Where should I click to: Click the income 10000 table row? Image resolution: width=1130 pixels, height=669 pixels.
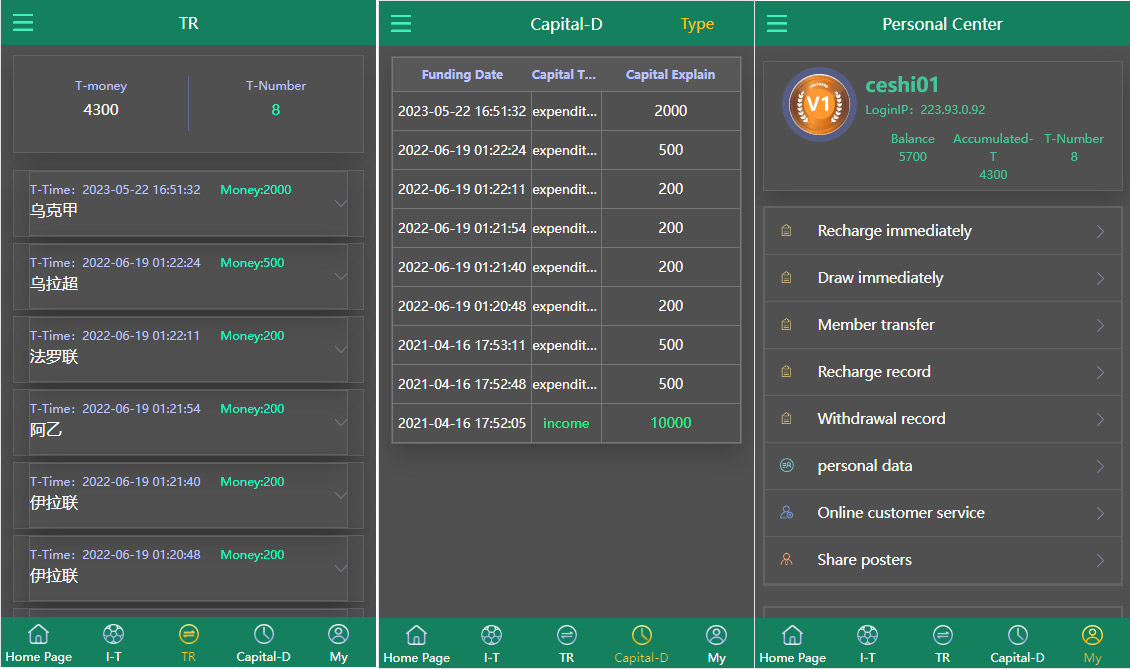tap(566, 423)
